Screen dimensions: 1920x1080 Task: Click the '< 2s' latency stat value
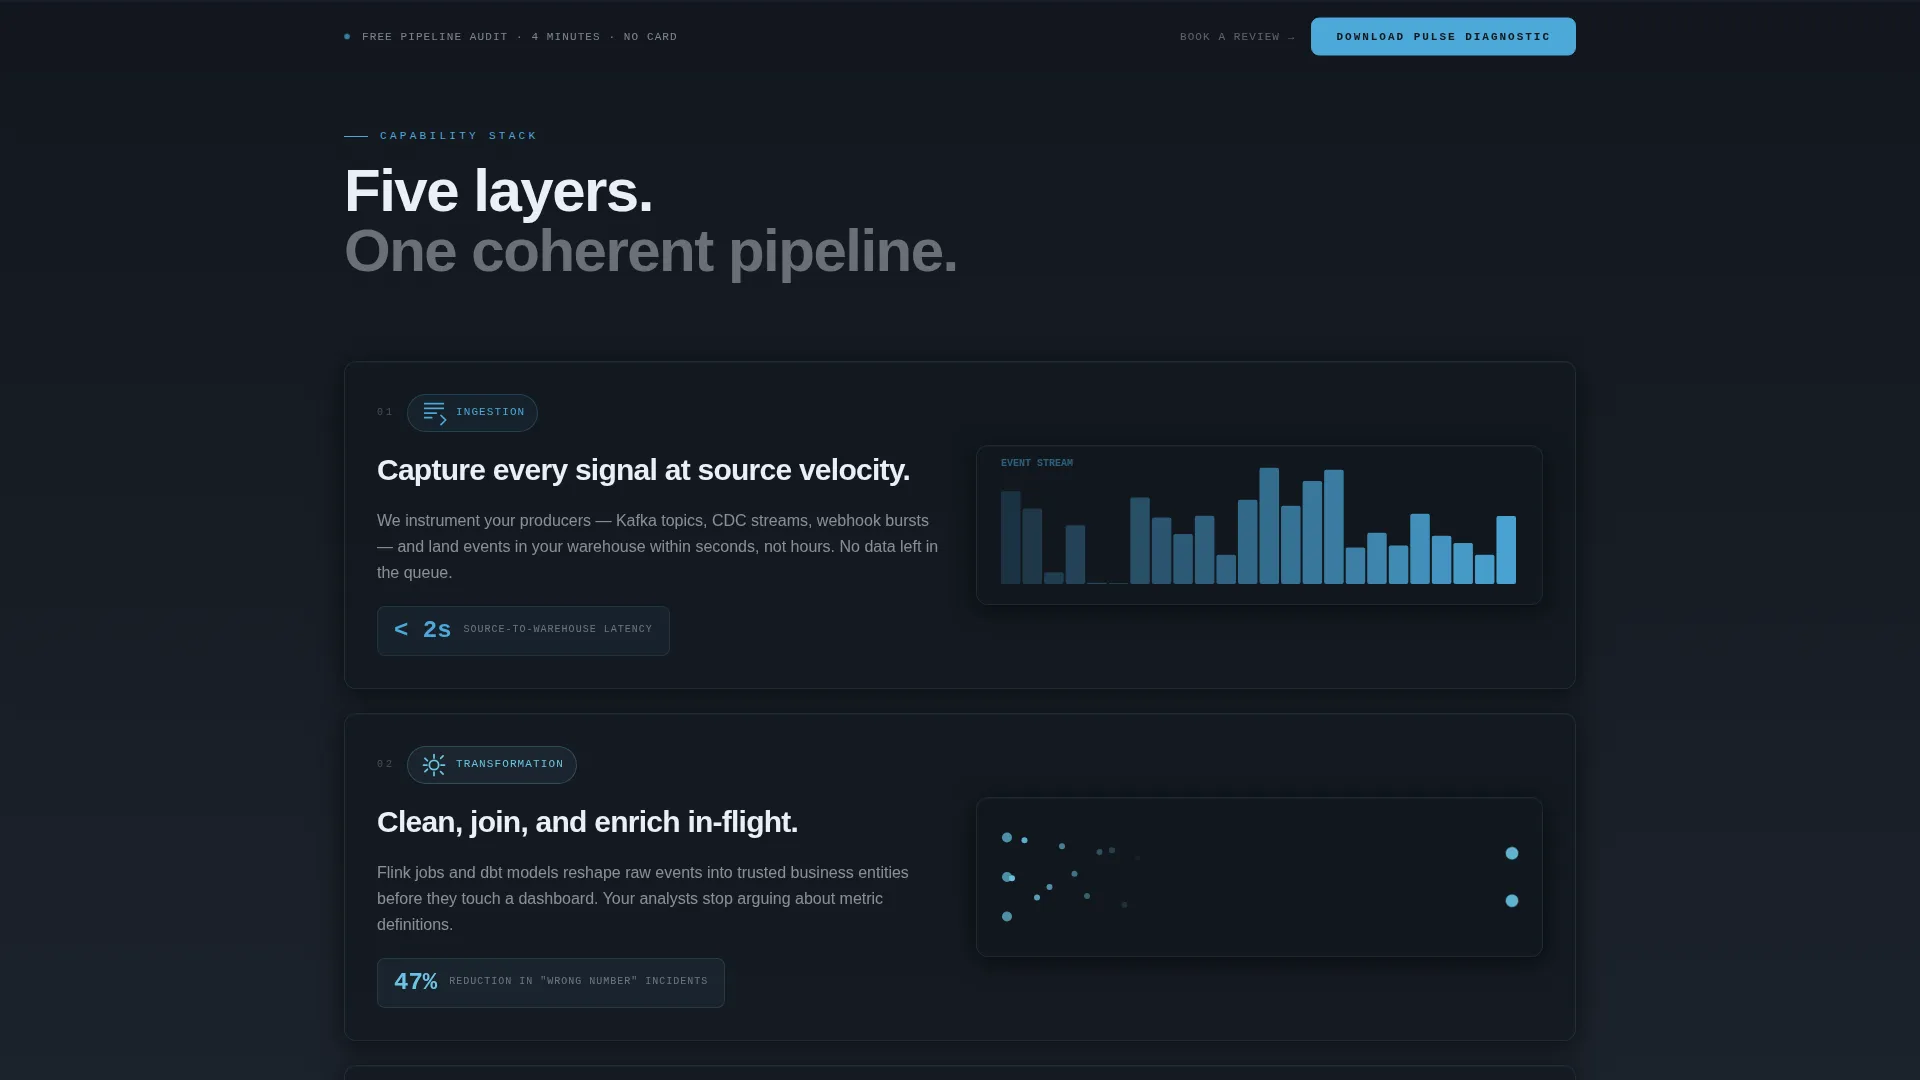click(422, 630)
